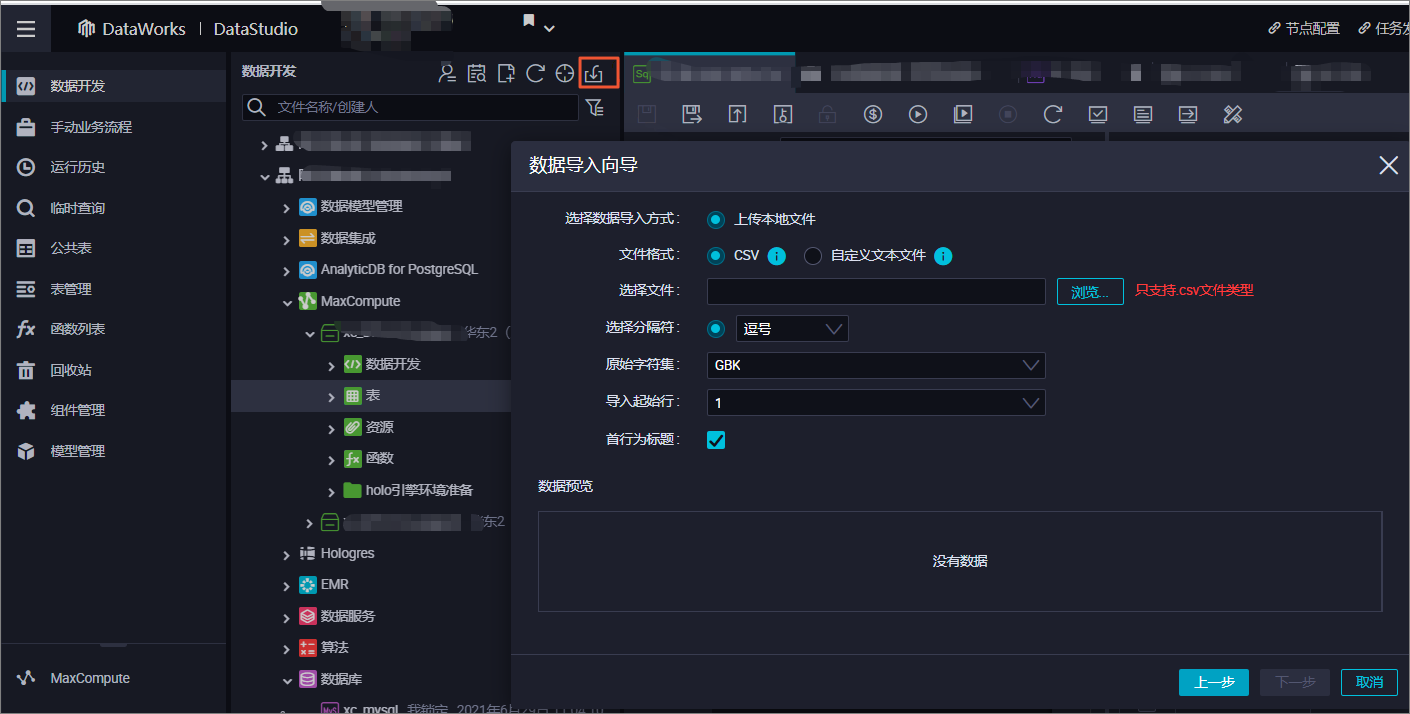Open the GBK charset dropdown

click(876, 366)
